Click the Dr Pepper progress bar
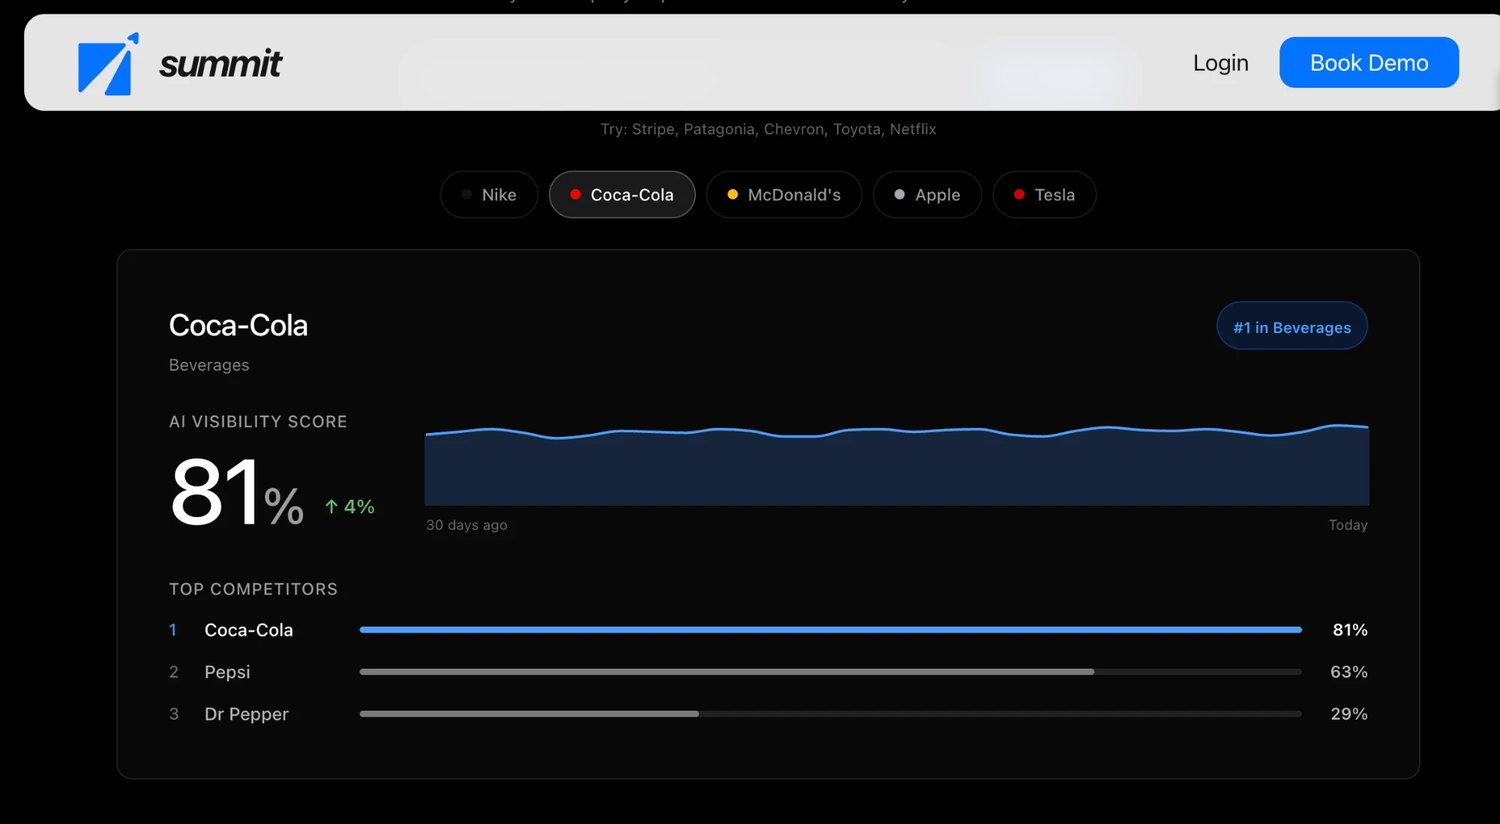This screenshot has height=824, width=1500. pos(831,714)
